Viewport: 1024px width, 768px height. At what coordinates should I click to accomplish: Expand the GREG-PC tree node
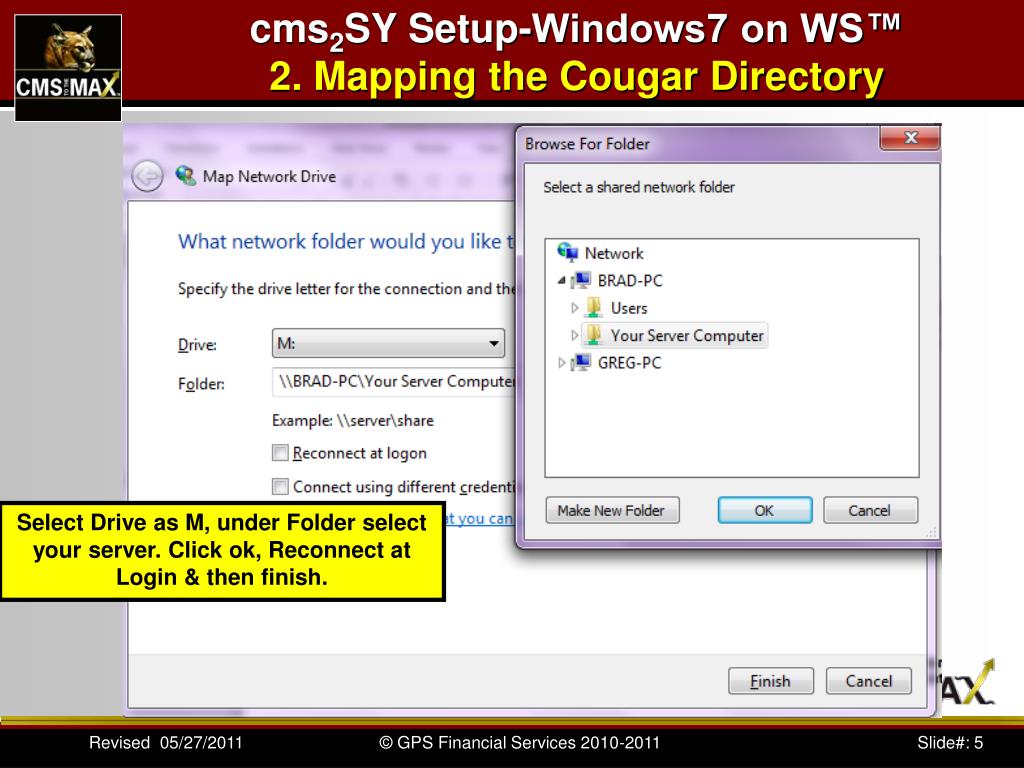click(x=562, y=362)
